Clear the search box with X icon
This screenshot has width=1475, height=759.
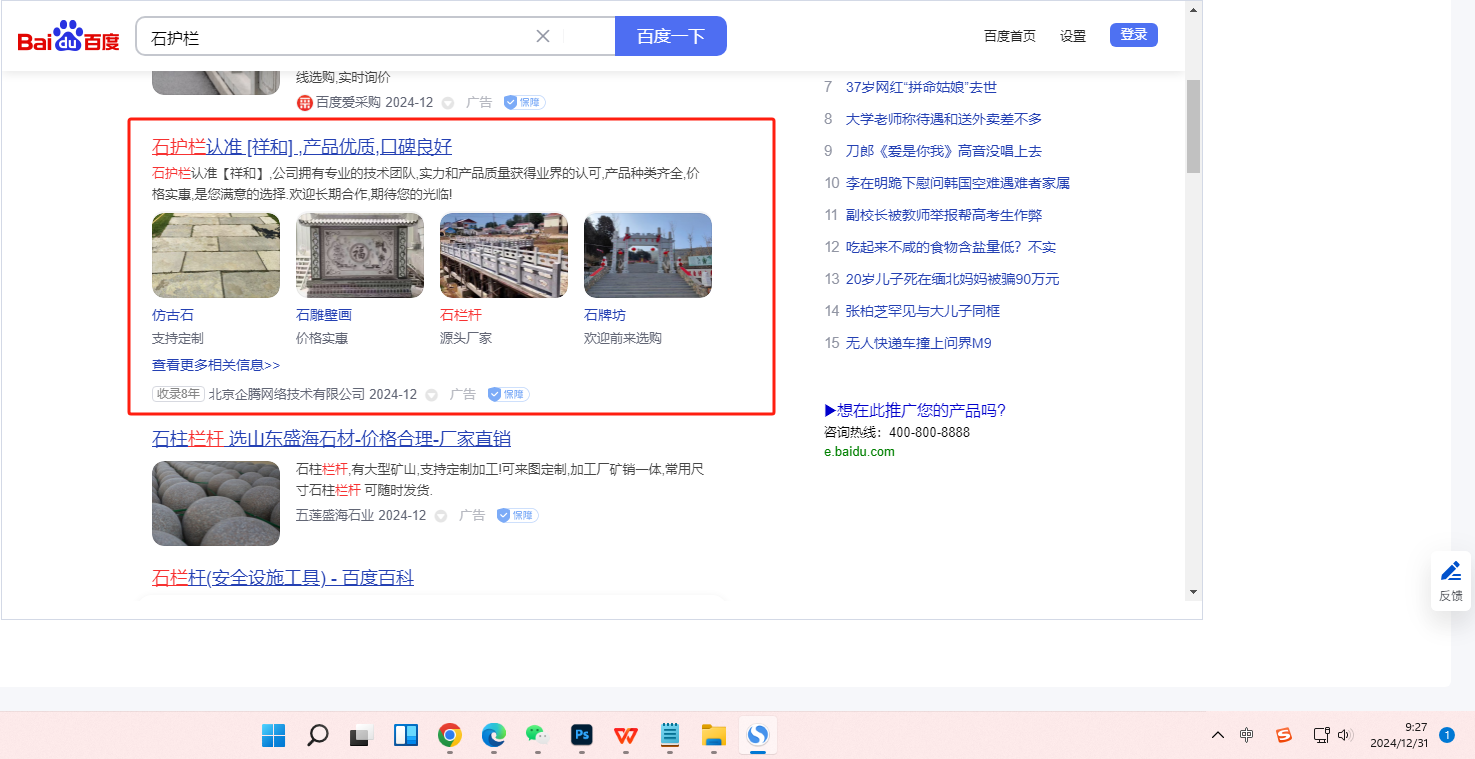[x=543, y=36]
